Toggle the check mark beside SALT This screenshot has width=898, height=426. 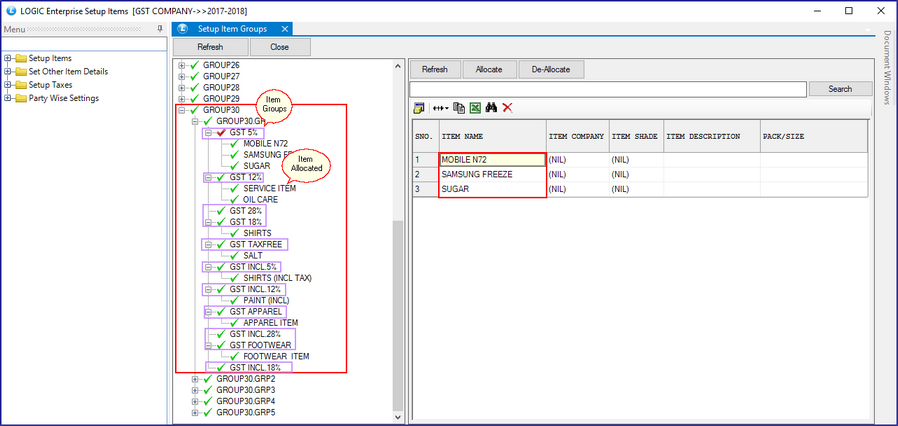tap(234, 255)
